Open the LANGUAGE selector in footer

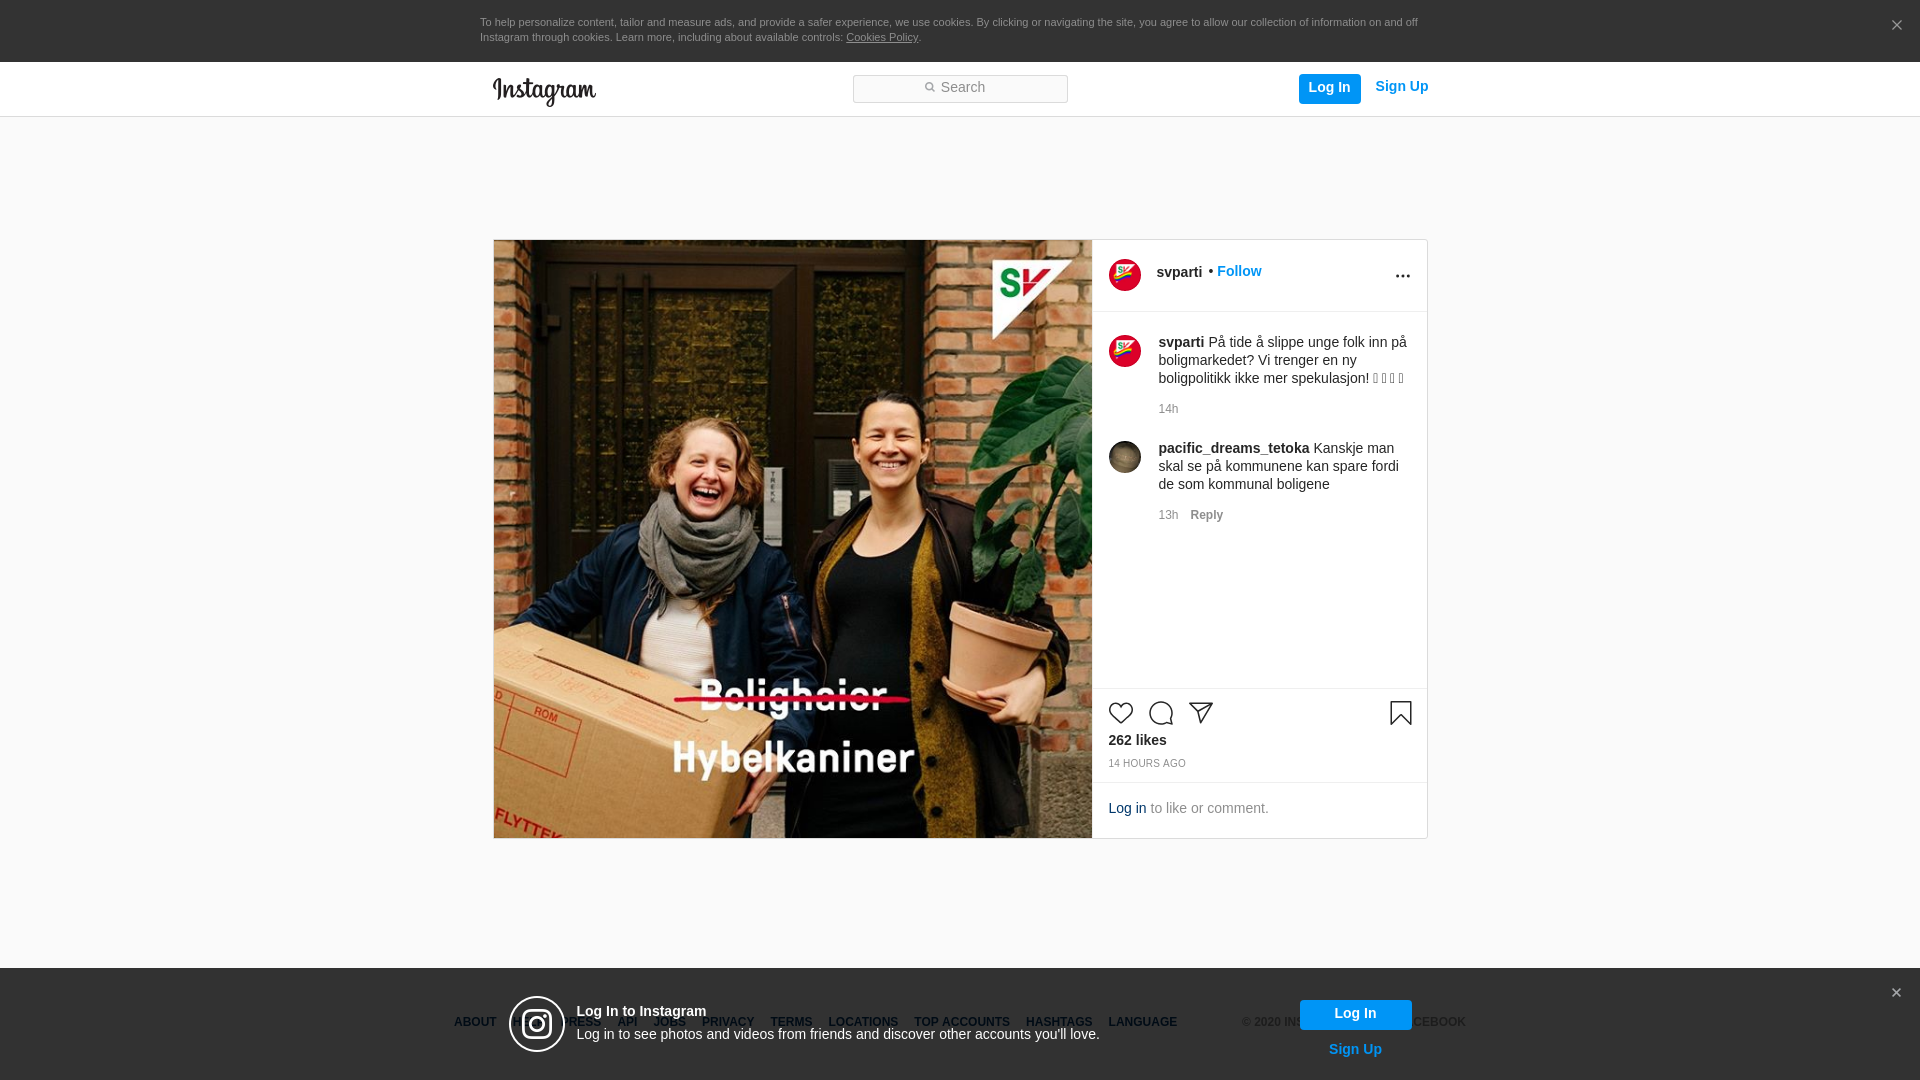pyautogui.click(x=1142, y=1022)
